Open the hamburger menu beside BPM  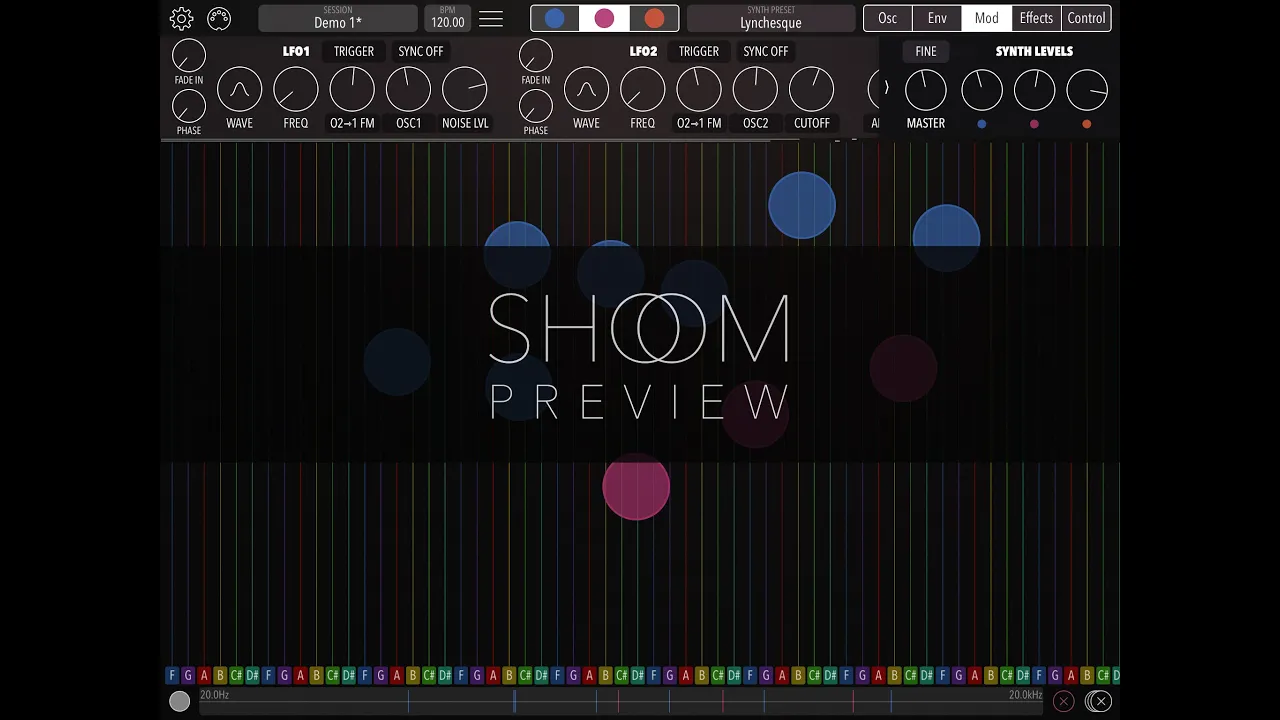click(x=491, y=18)
